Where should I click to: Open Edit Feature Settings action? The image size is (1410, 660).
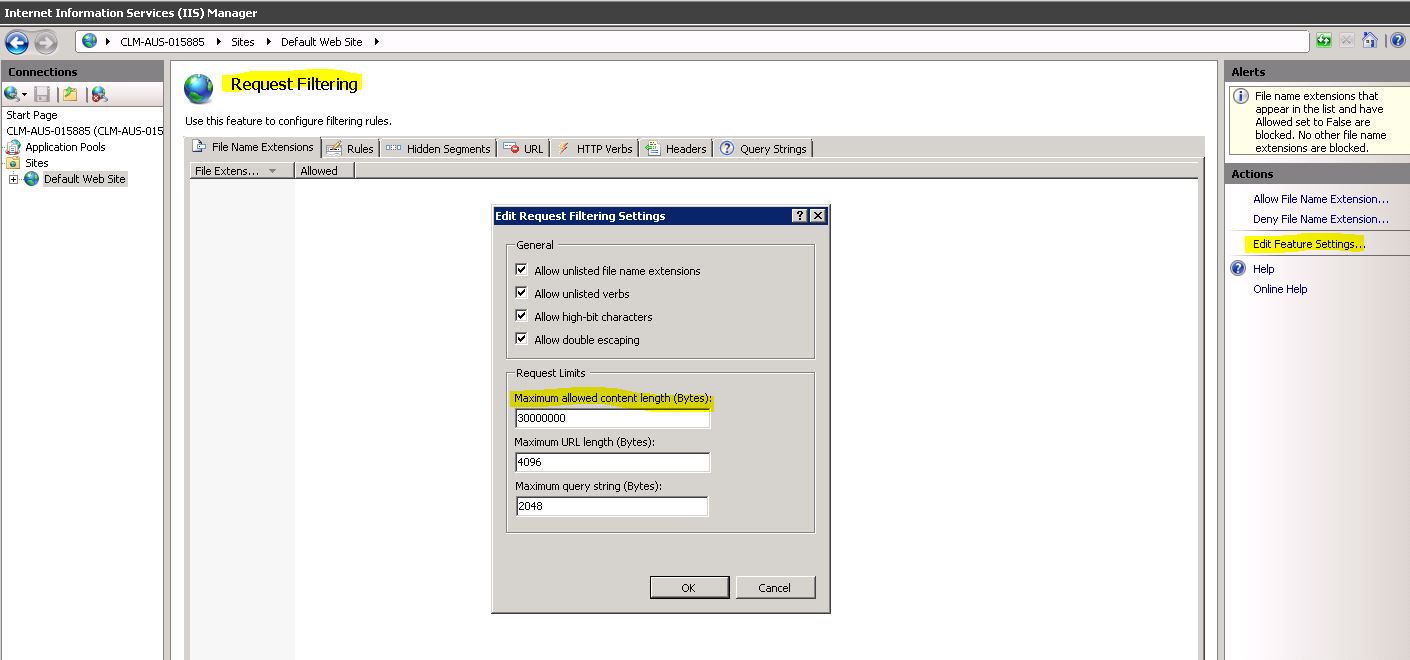click(x=1309, y=244)
